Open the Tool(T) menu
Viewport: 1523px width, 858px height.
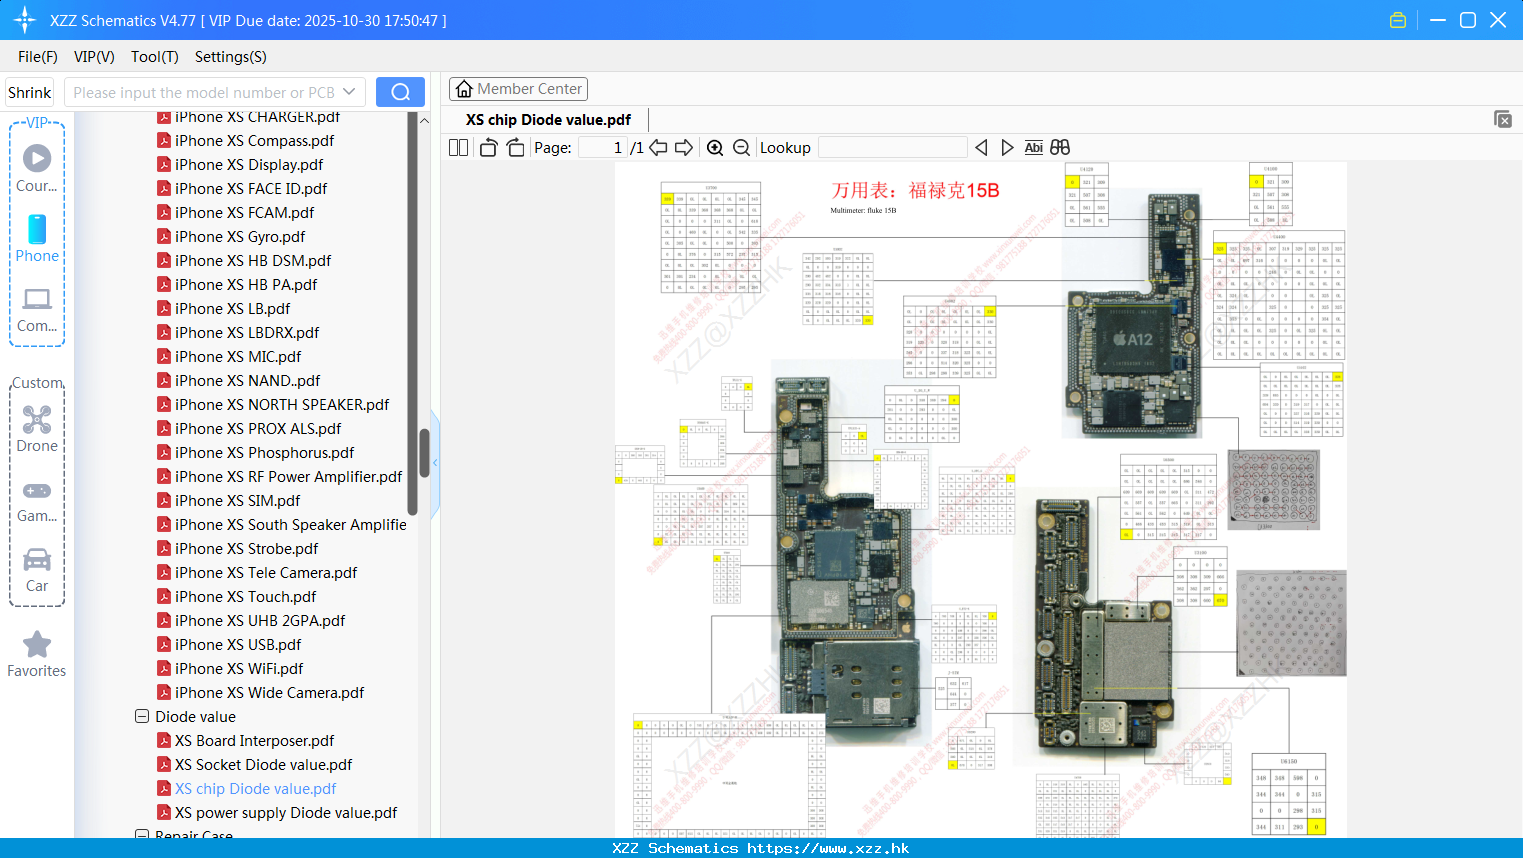click(x=155, y=57)
